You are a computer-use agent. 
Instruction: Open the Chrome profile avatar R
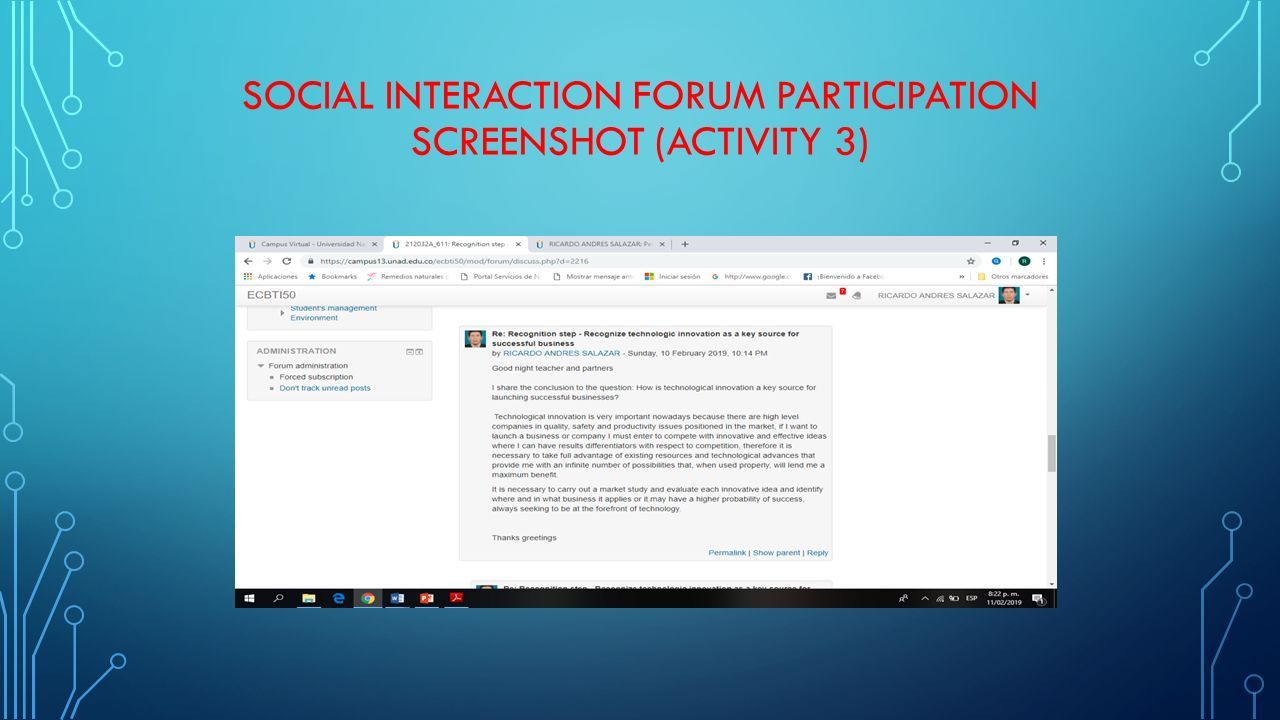[x=1024, y=261]
